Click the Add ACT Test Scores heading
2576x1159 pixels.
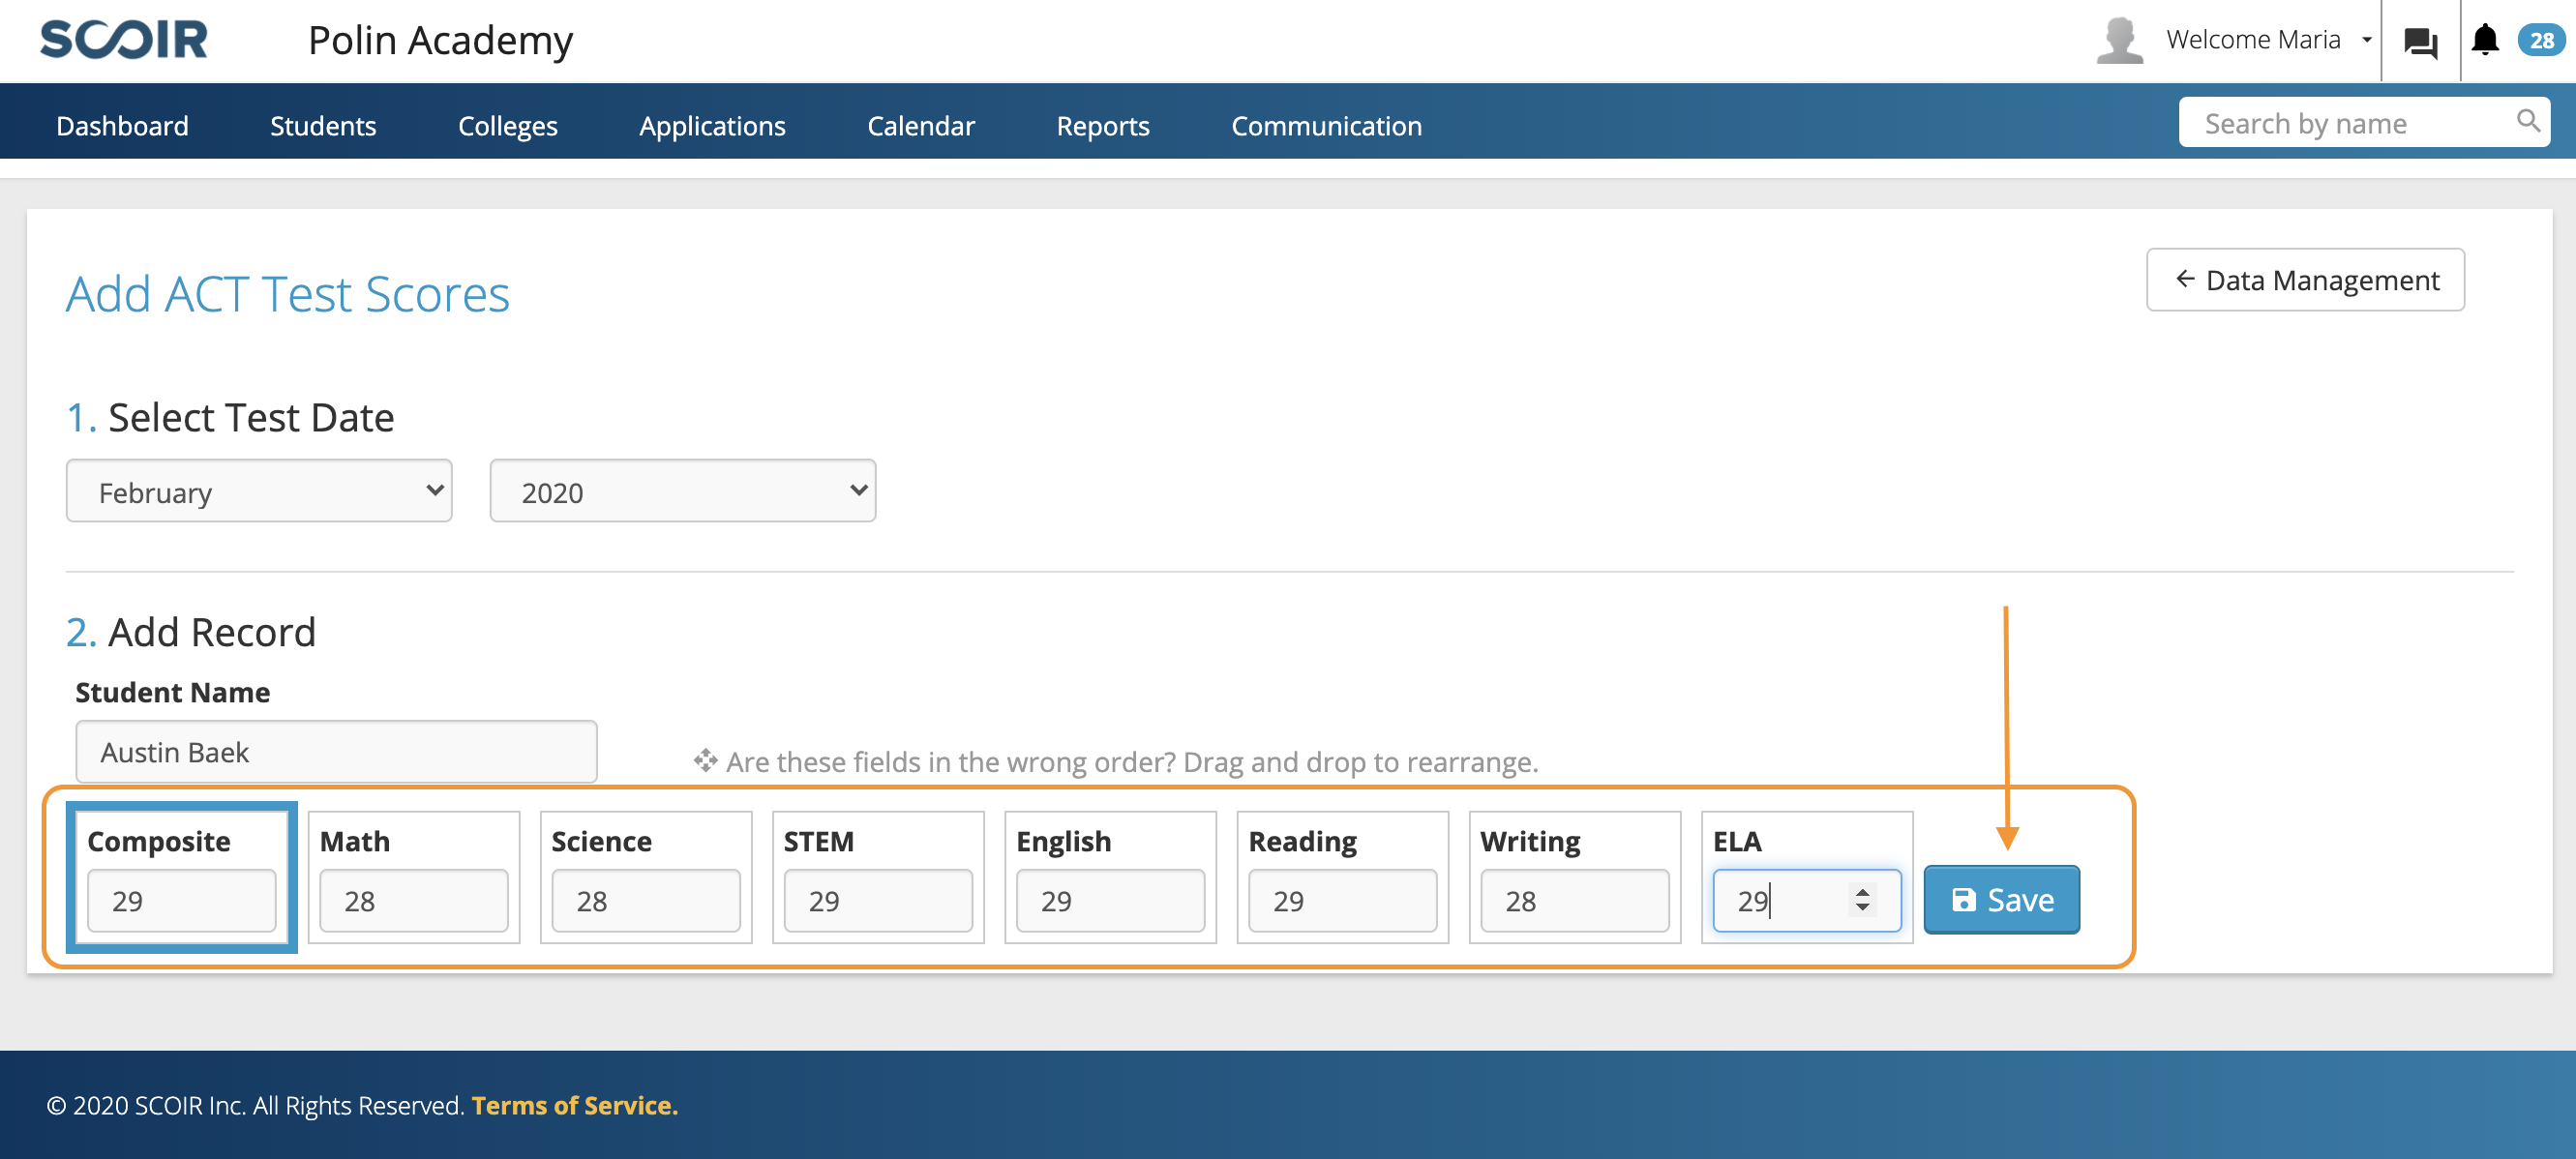pos(288,294)
